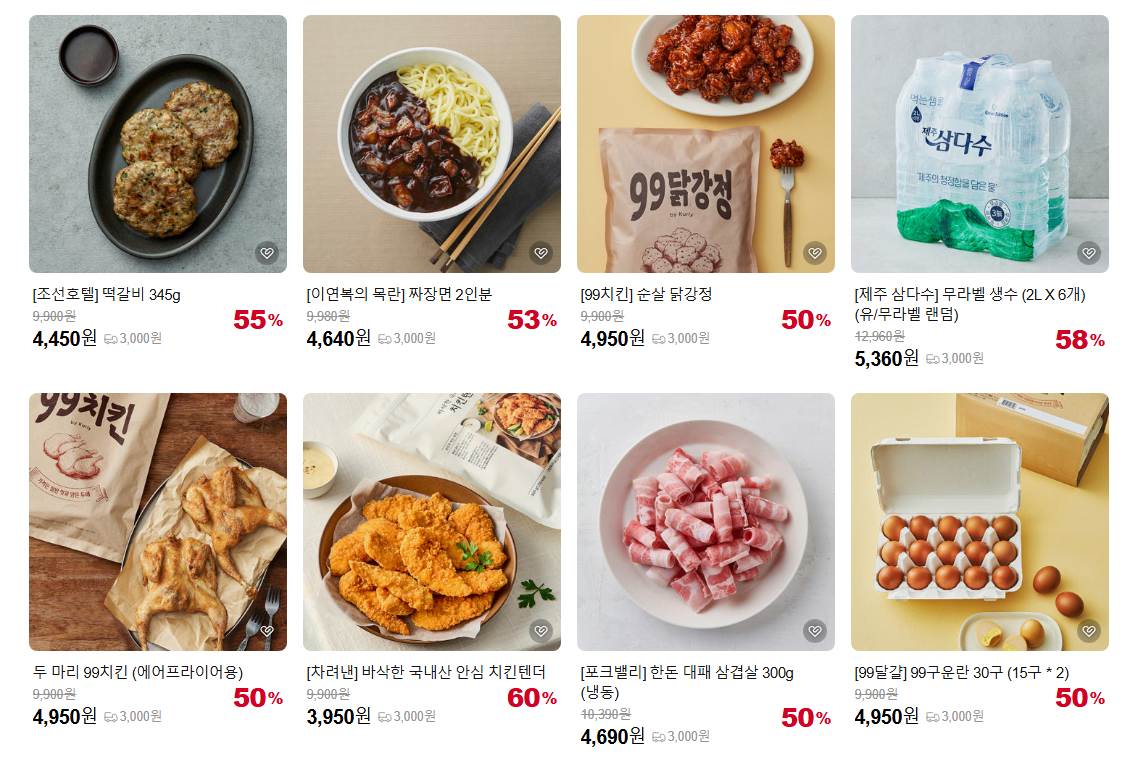Toggle wishlist heart on 짜장면 2인분
This screenshot has height=757, width=1128.
pos(541,253)
